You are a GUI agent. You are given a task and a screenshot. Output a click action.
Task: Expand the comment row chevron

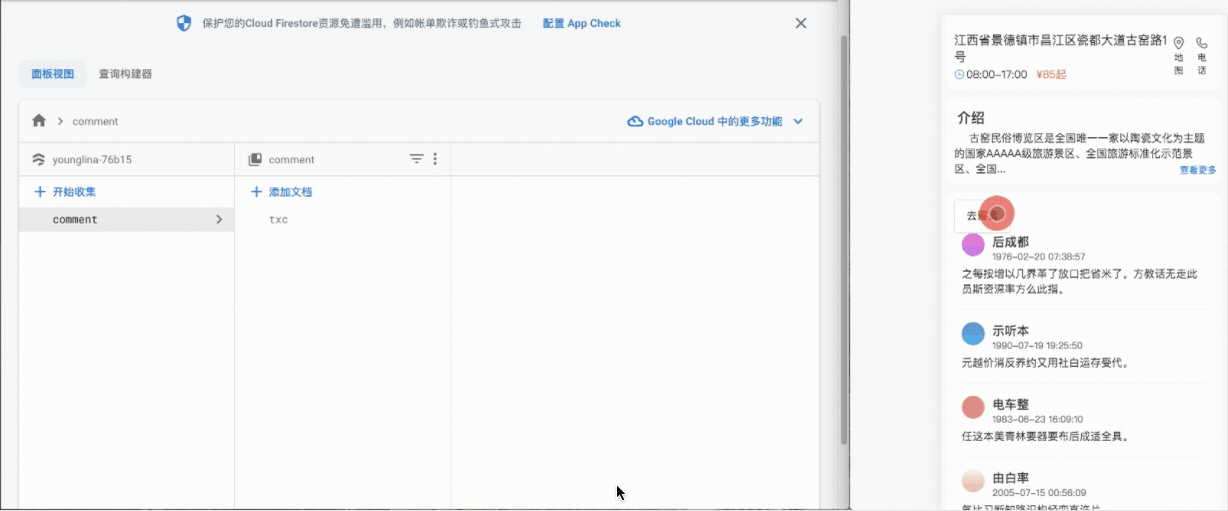tap(219, 219)
